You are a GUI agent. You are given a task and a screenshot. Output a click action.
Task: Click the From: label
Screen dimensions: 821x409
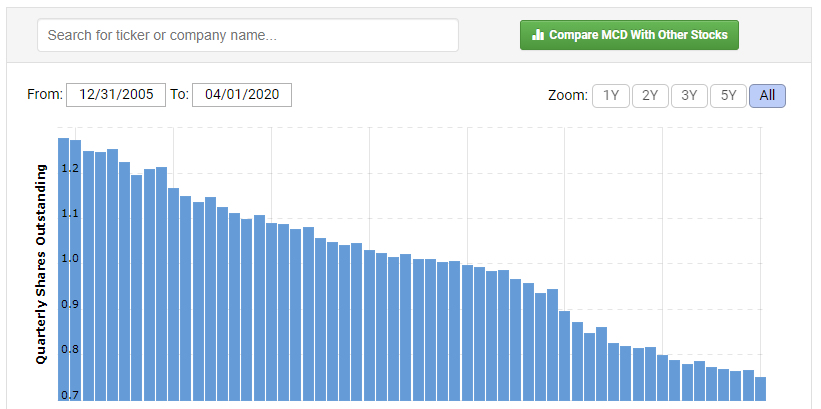(45, 95)
